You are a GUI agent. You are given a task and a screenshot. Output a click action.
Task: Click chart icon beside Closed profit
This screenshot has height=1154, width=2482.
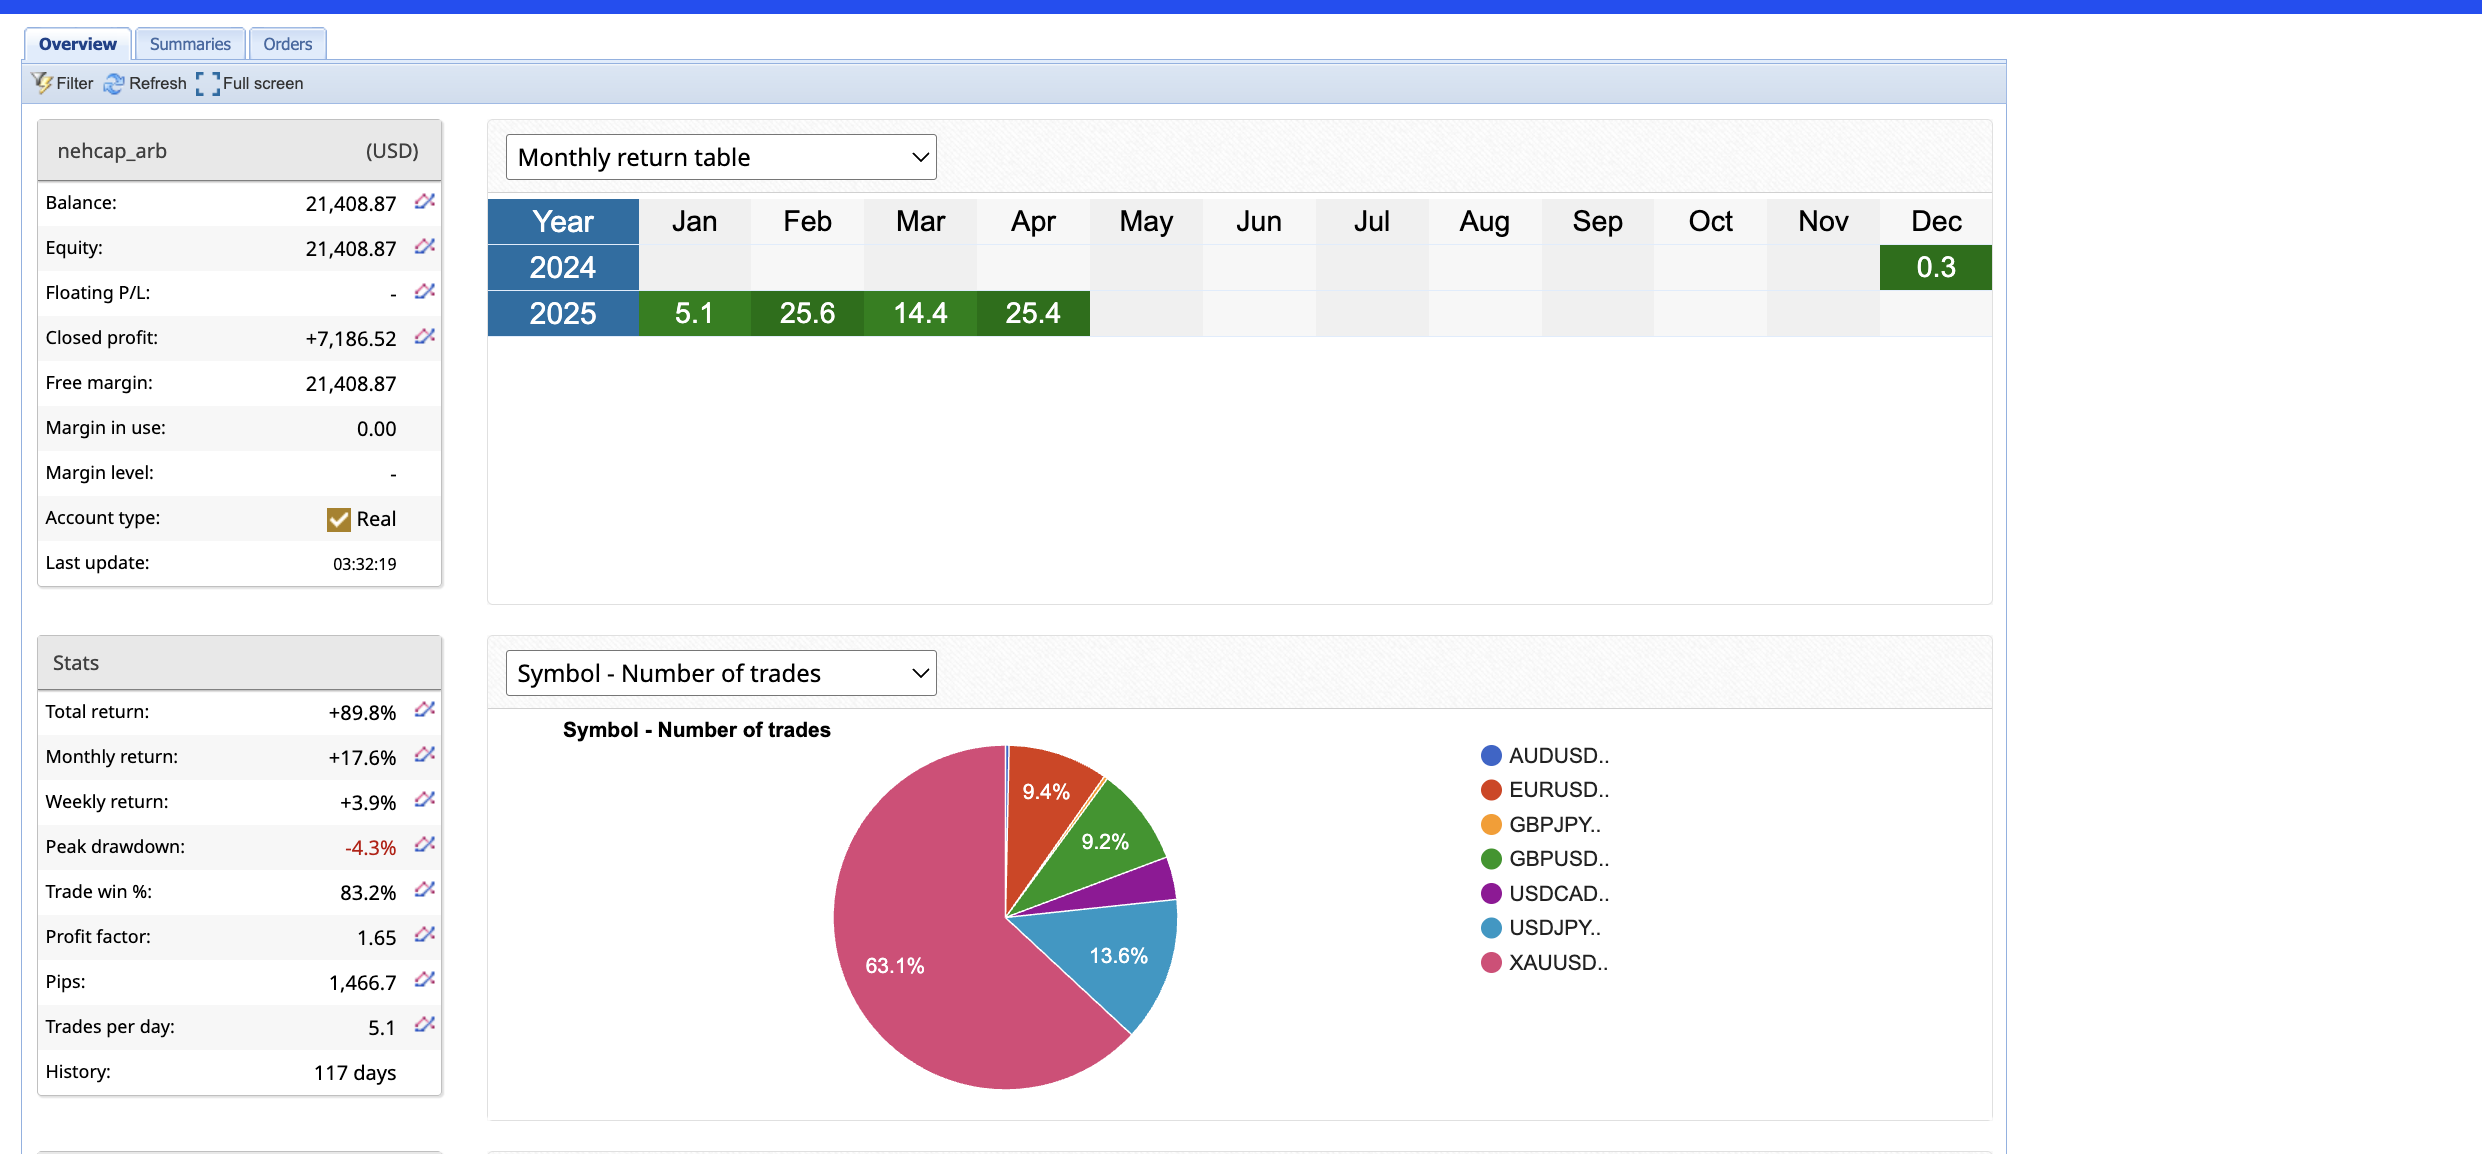425,337
